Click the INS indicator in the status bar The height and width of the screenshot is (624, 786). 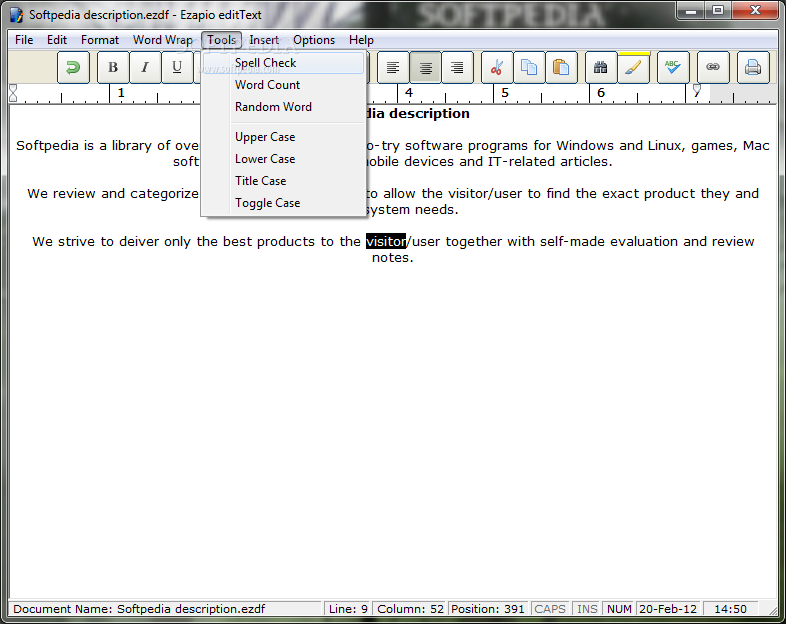coord(586,609)
